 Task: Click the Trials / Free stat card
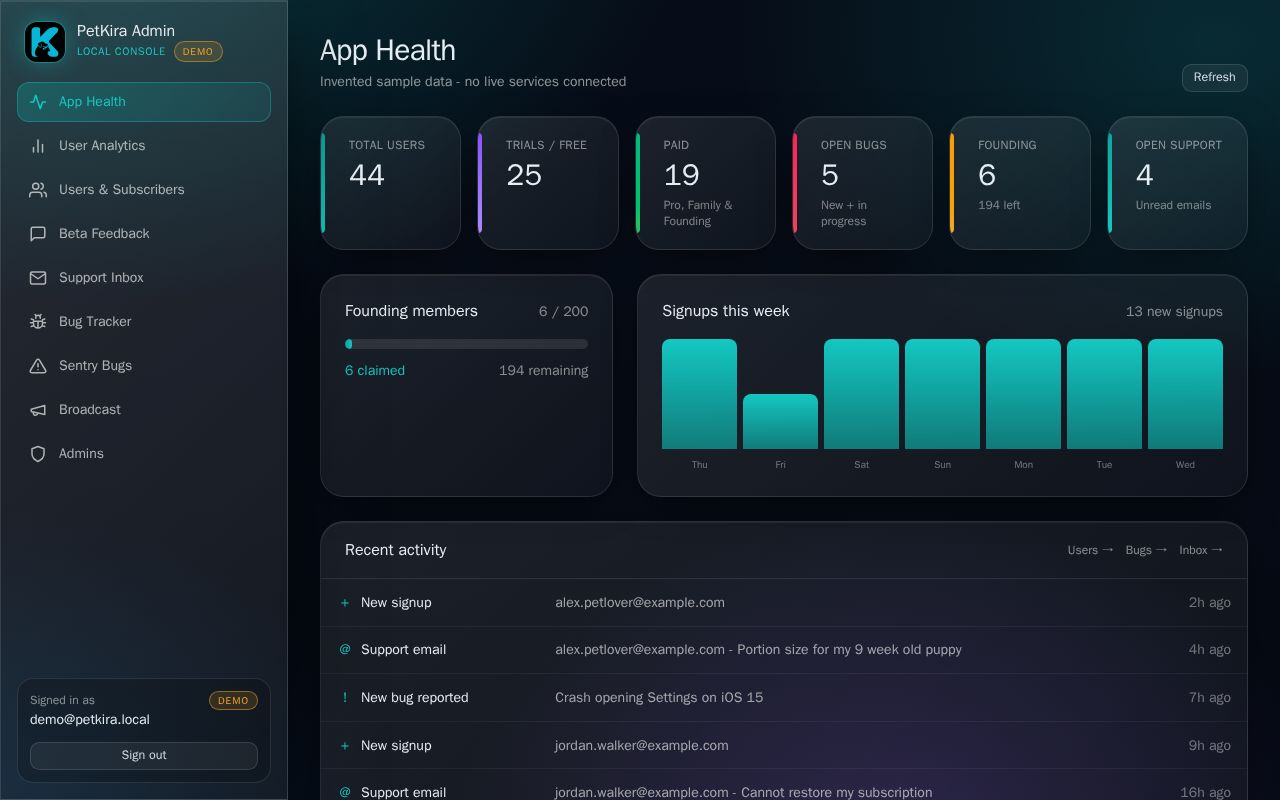click(x=548, y=183)
